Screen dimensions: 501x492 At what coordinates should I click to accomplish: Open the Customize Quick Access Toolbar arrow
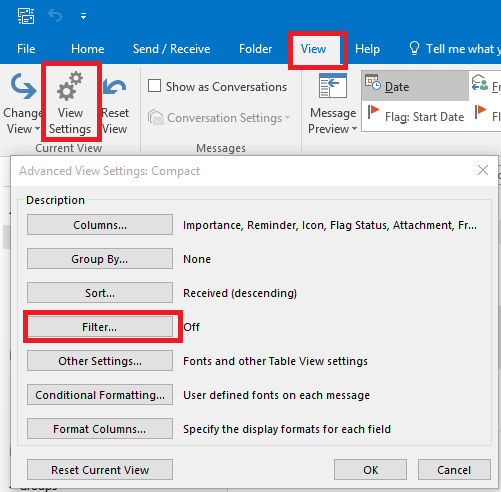point(83,16)
